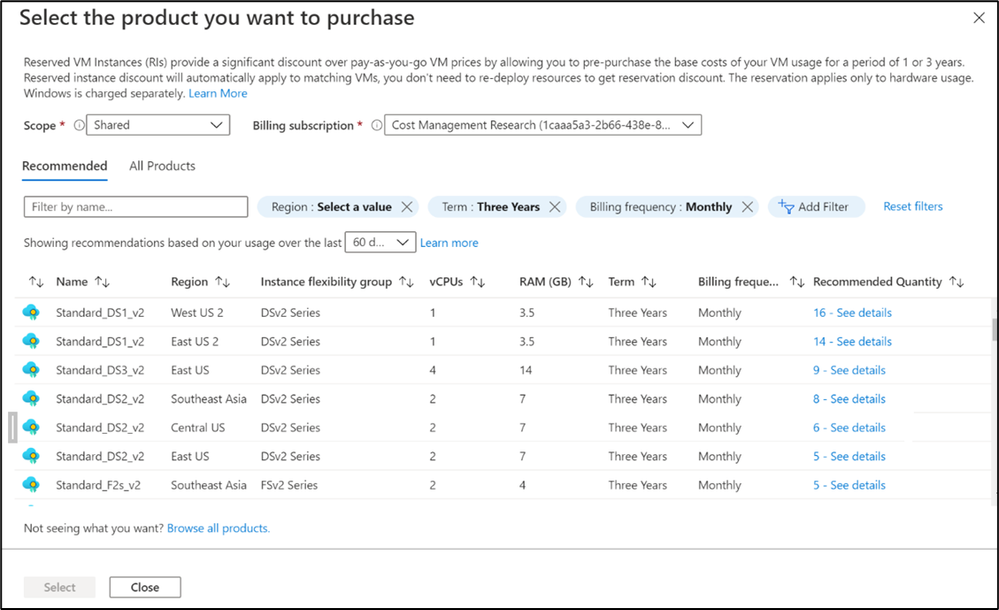Expand the usage days lookback dropdown

click(379, 242)
